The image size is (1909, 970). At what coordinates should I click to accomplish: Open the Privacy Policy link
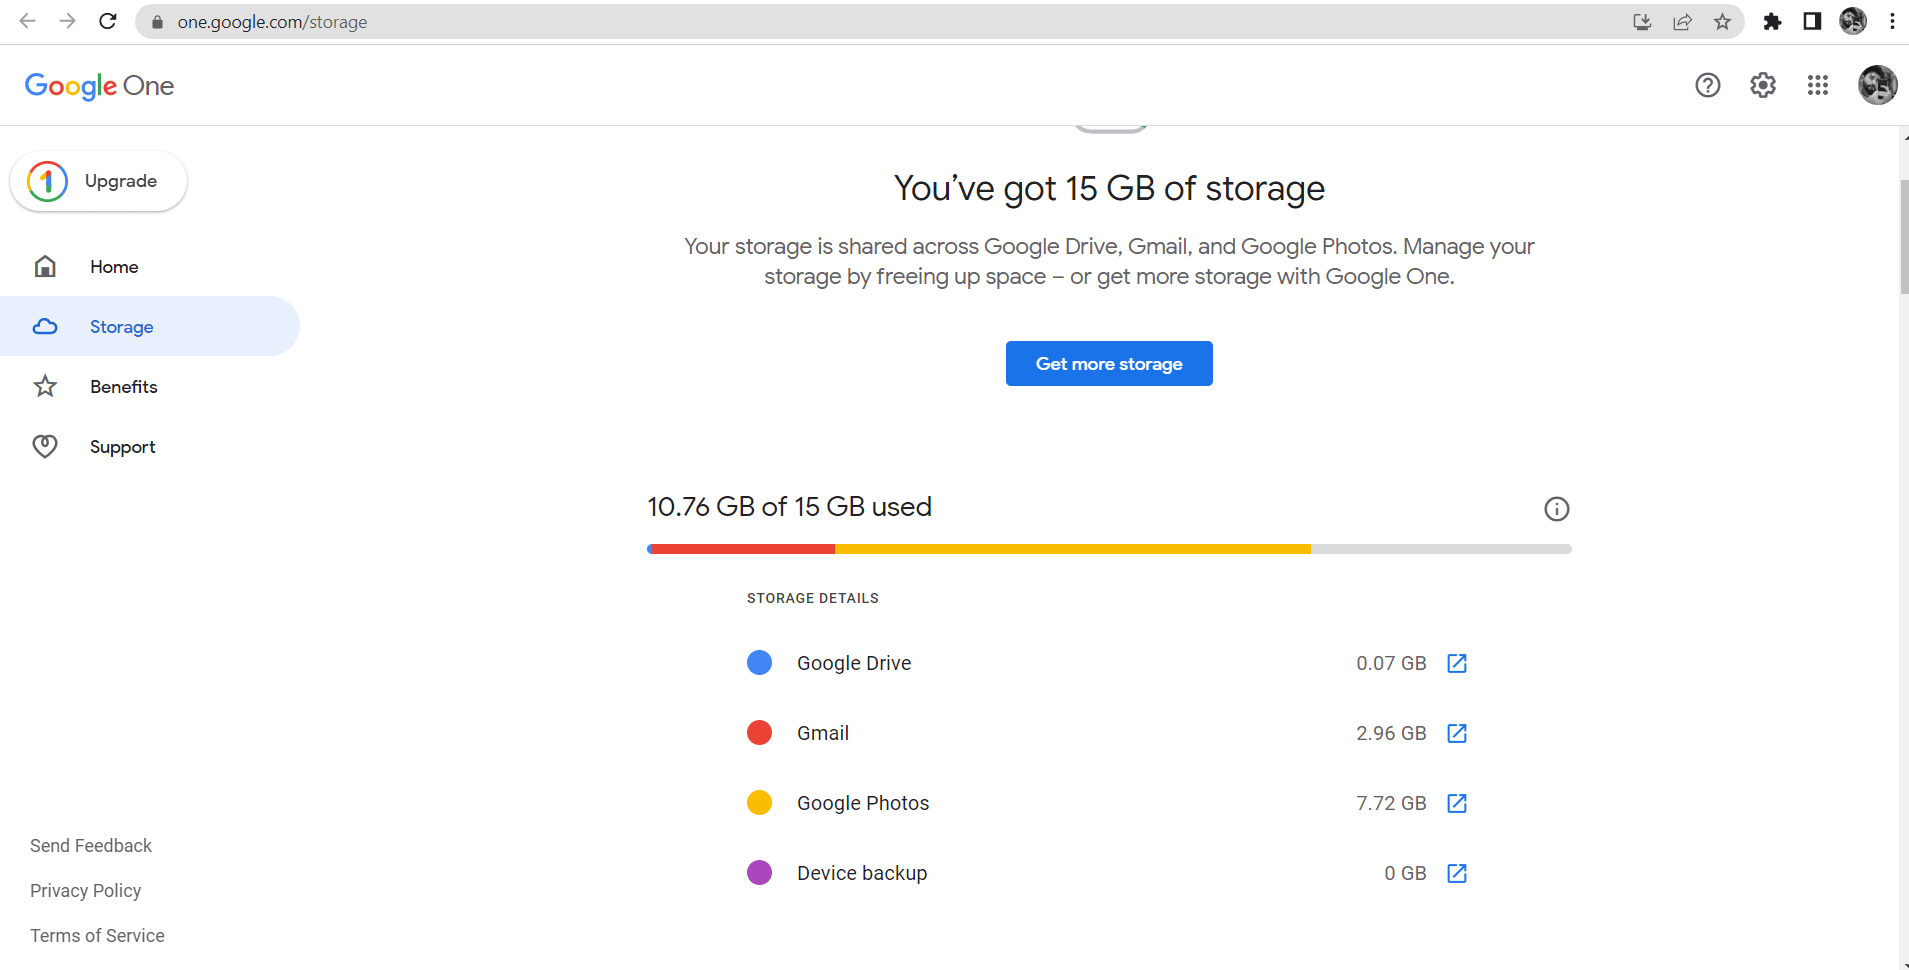pyautogui.click(x=85, y=891)
